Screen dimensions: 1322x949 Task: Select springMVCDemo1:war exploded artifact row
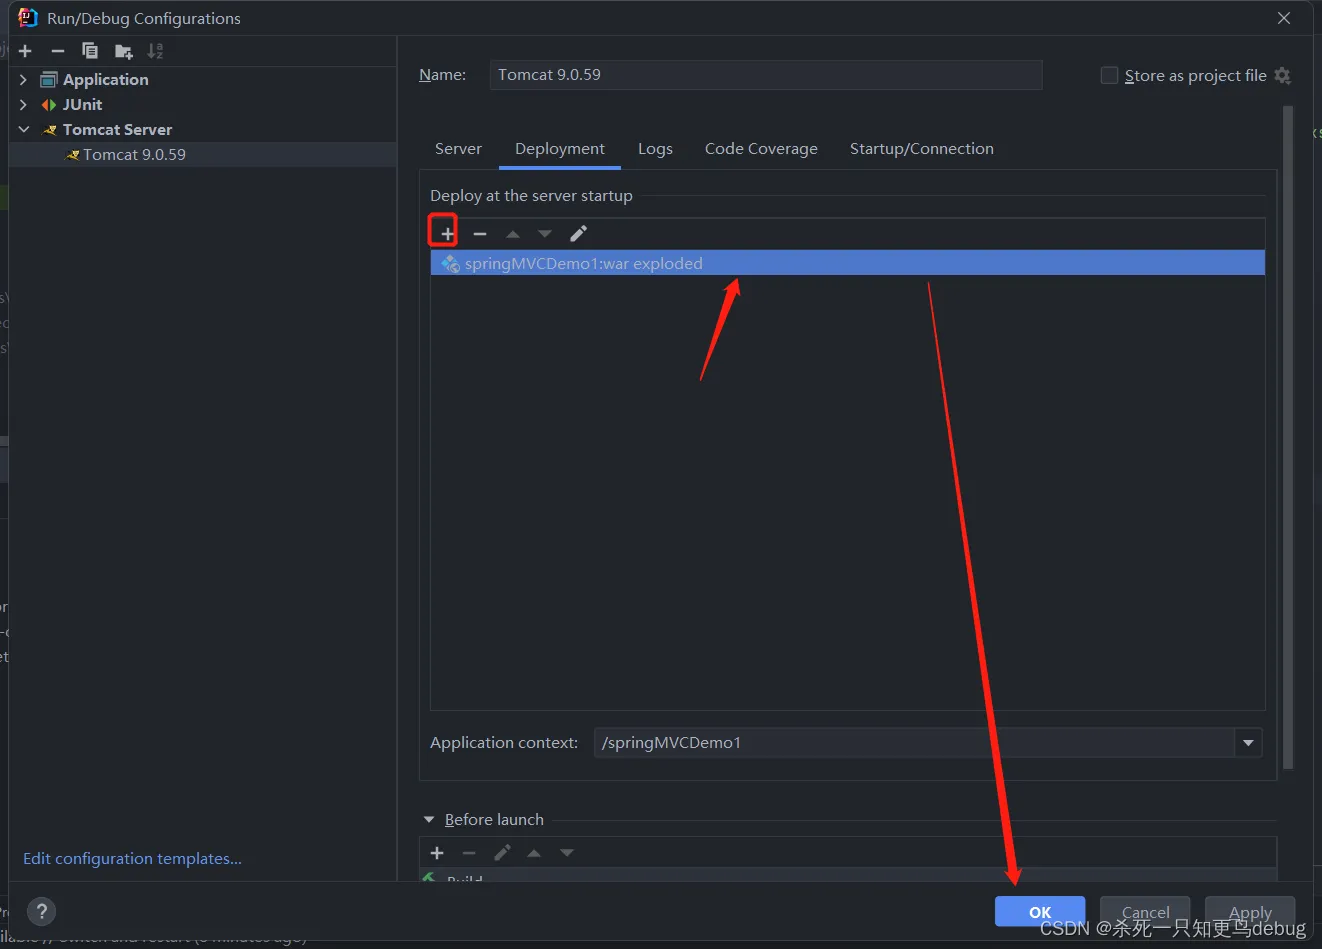click(x=848, y=263)
